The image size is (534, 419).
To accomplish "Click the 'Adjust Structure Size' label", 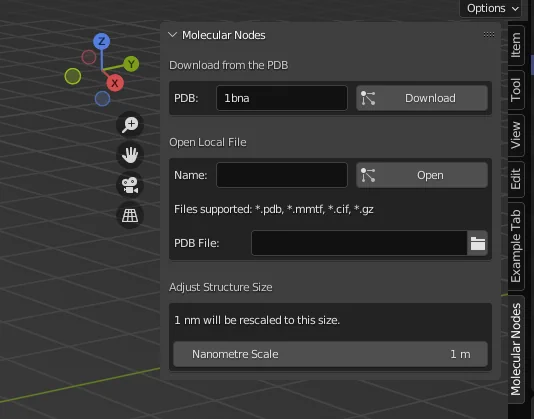I will 221,287.
